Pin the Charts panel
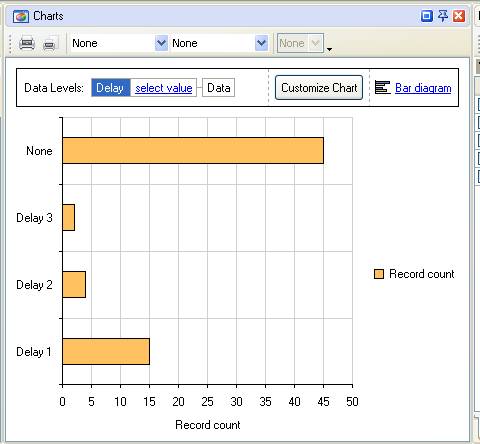This screenshot has height=444, width=480. [x=443, y=16]
